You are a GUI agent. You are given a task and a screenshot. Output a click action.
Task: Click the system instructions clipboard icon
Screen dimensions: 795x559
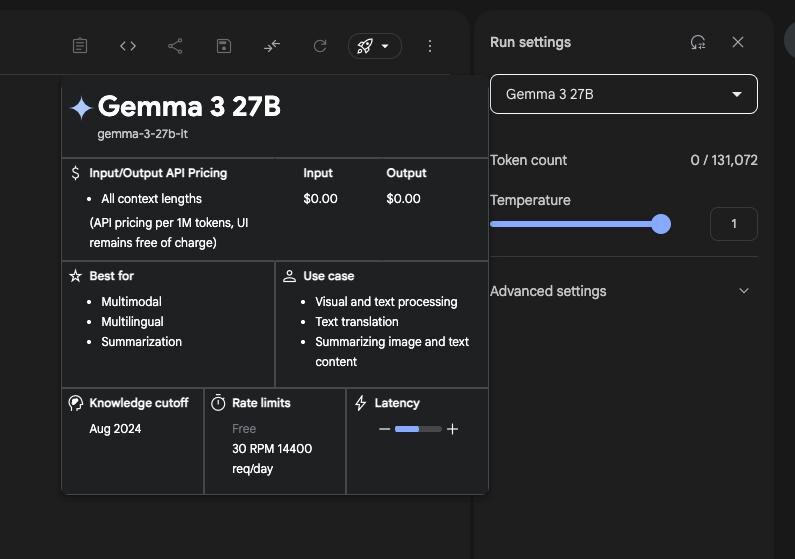click(80, 46)
